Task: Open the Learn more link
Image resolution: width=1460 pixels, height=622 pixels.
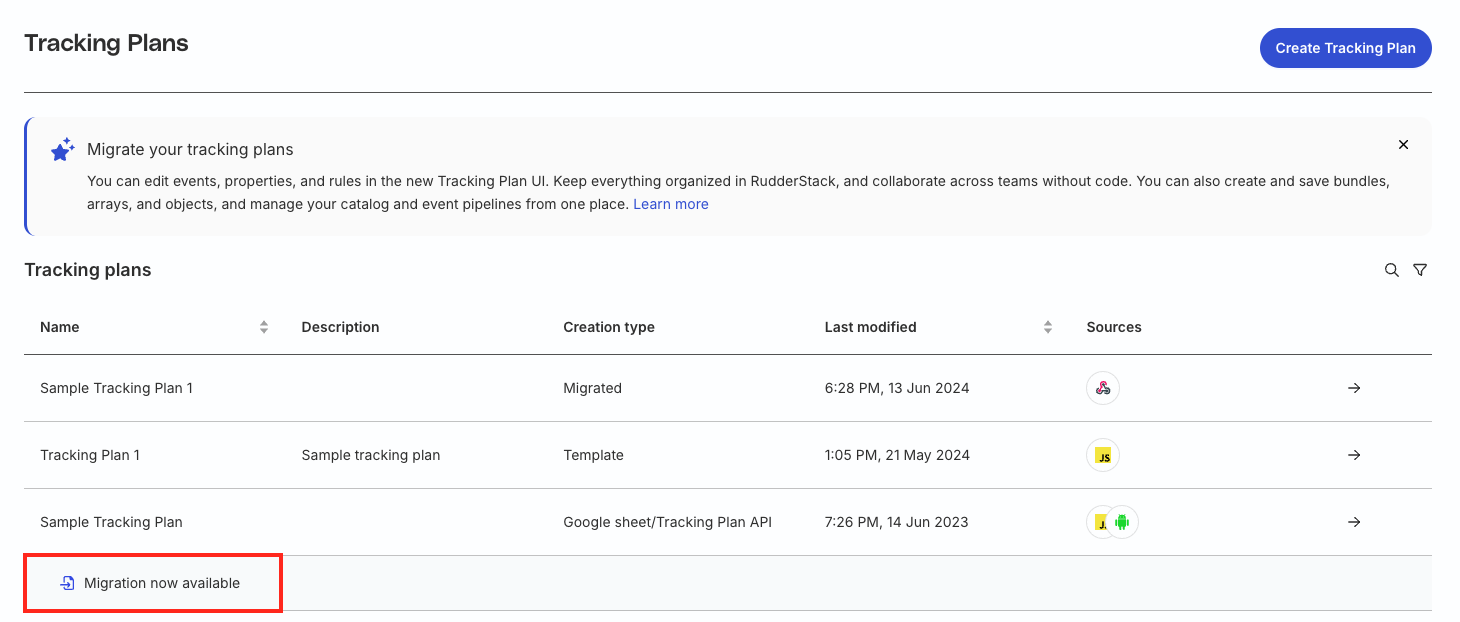Action: (671, 204)
